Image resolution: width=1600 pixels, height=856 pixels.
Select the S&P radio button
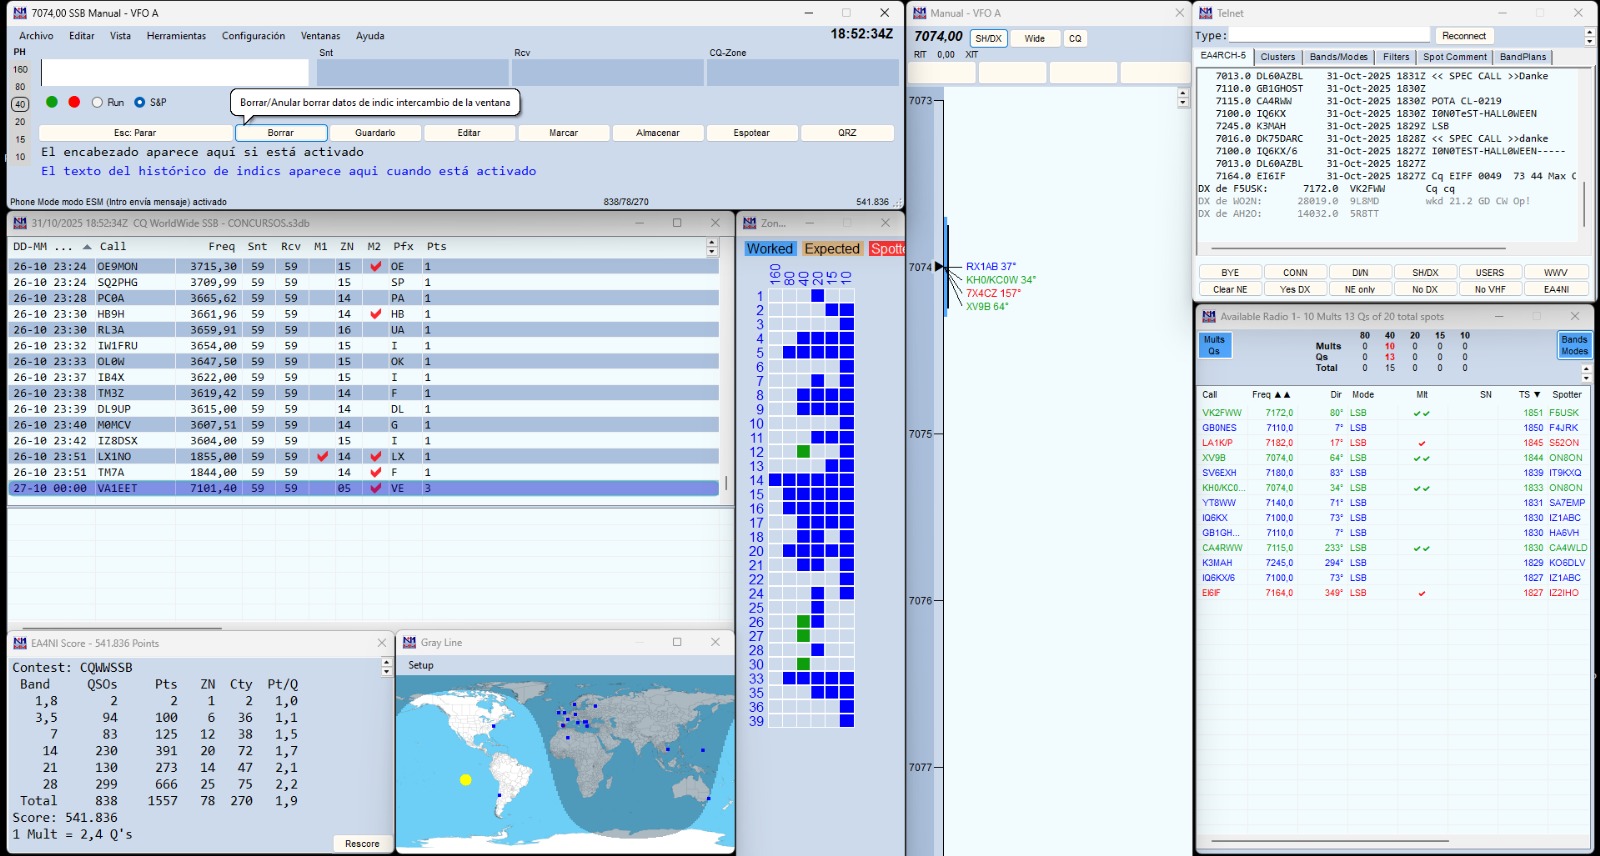[140, 102]
